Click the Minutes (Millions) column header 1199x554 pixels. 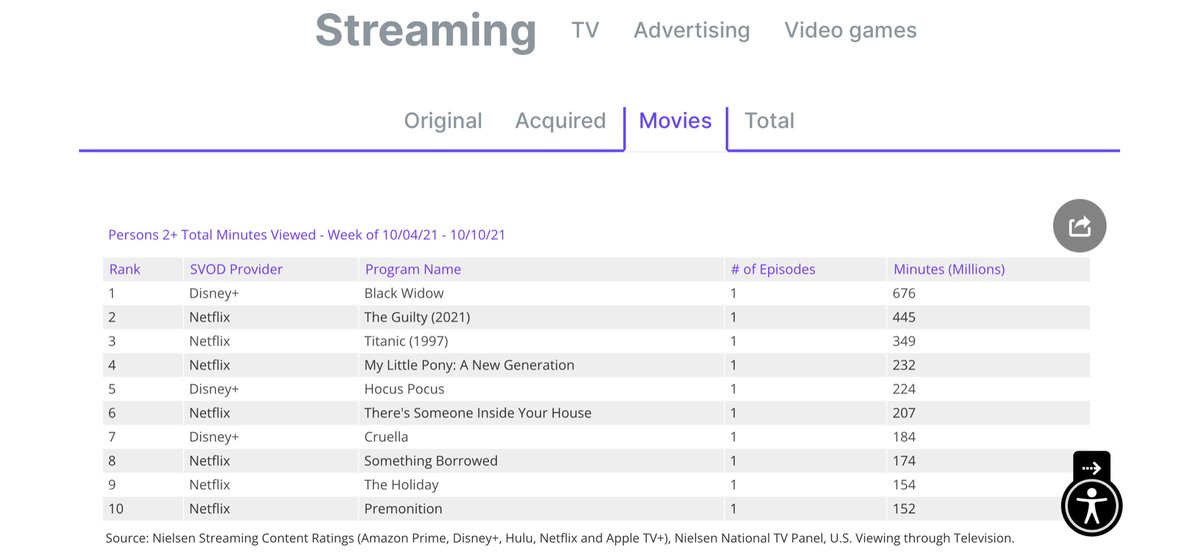click(948, 269)
